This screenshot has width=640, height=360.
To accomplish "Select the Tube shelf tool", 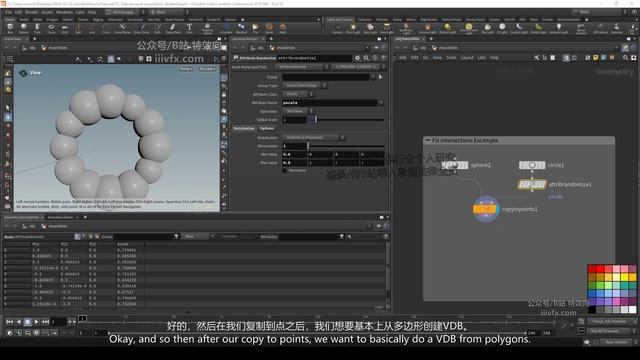I will point(38,28).
